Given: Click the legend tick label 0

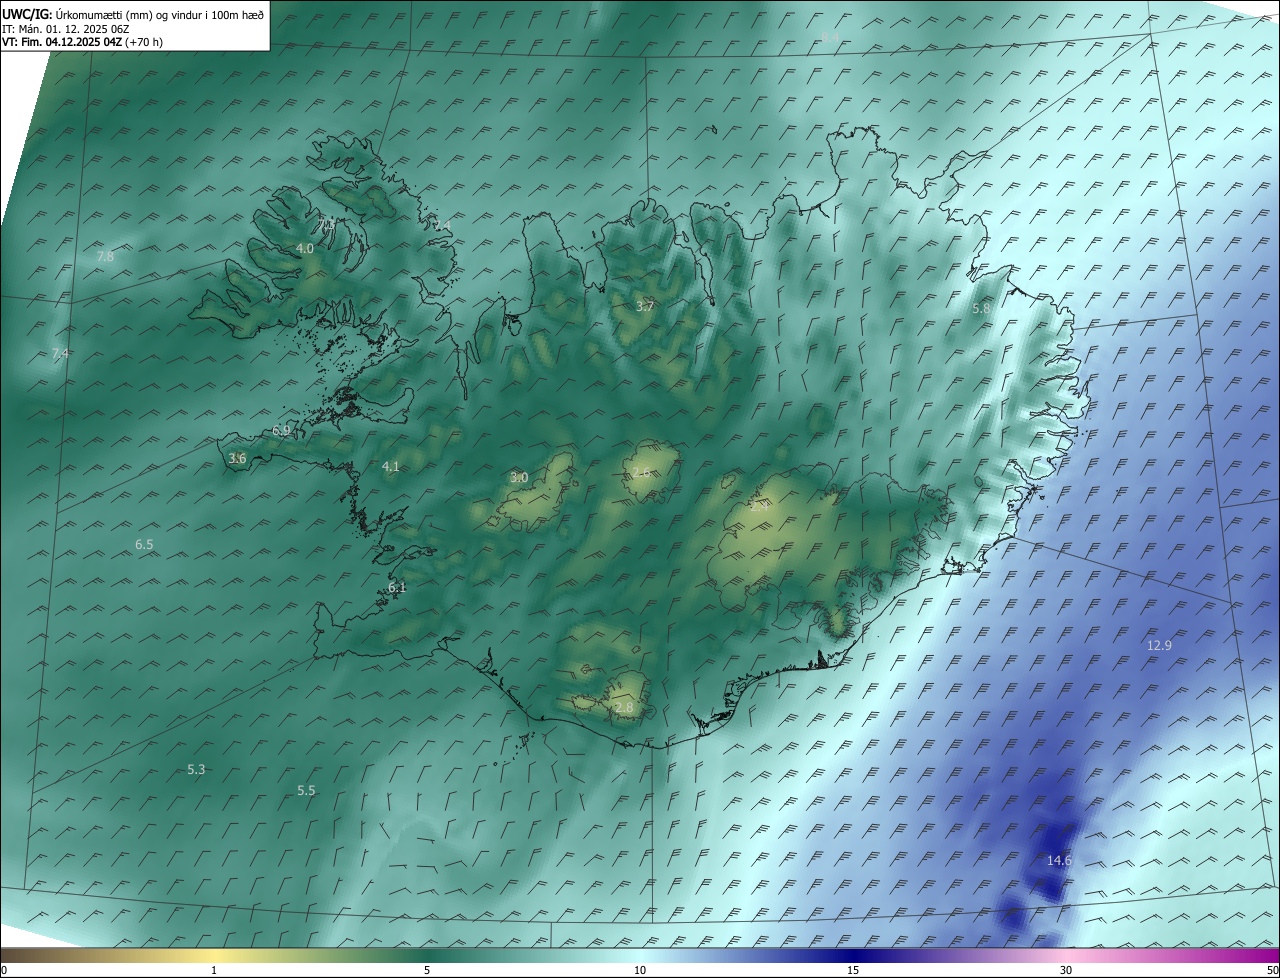Looking at the screenshot, I should click(x=3, y=971).
